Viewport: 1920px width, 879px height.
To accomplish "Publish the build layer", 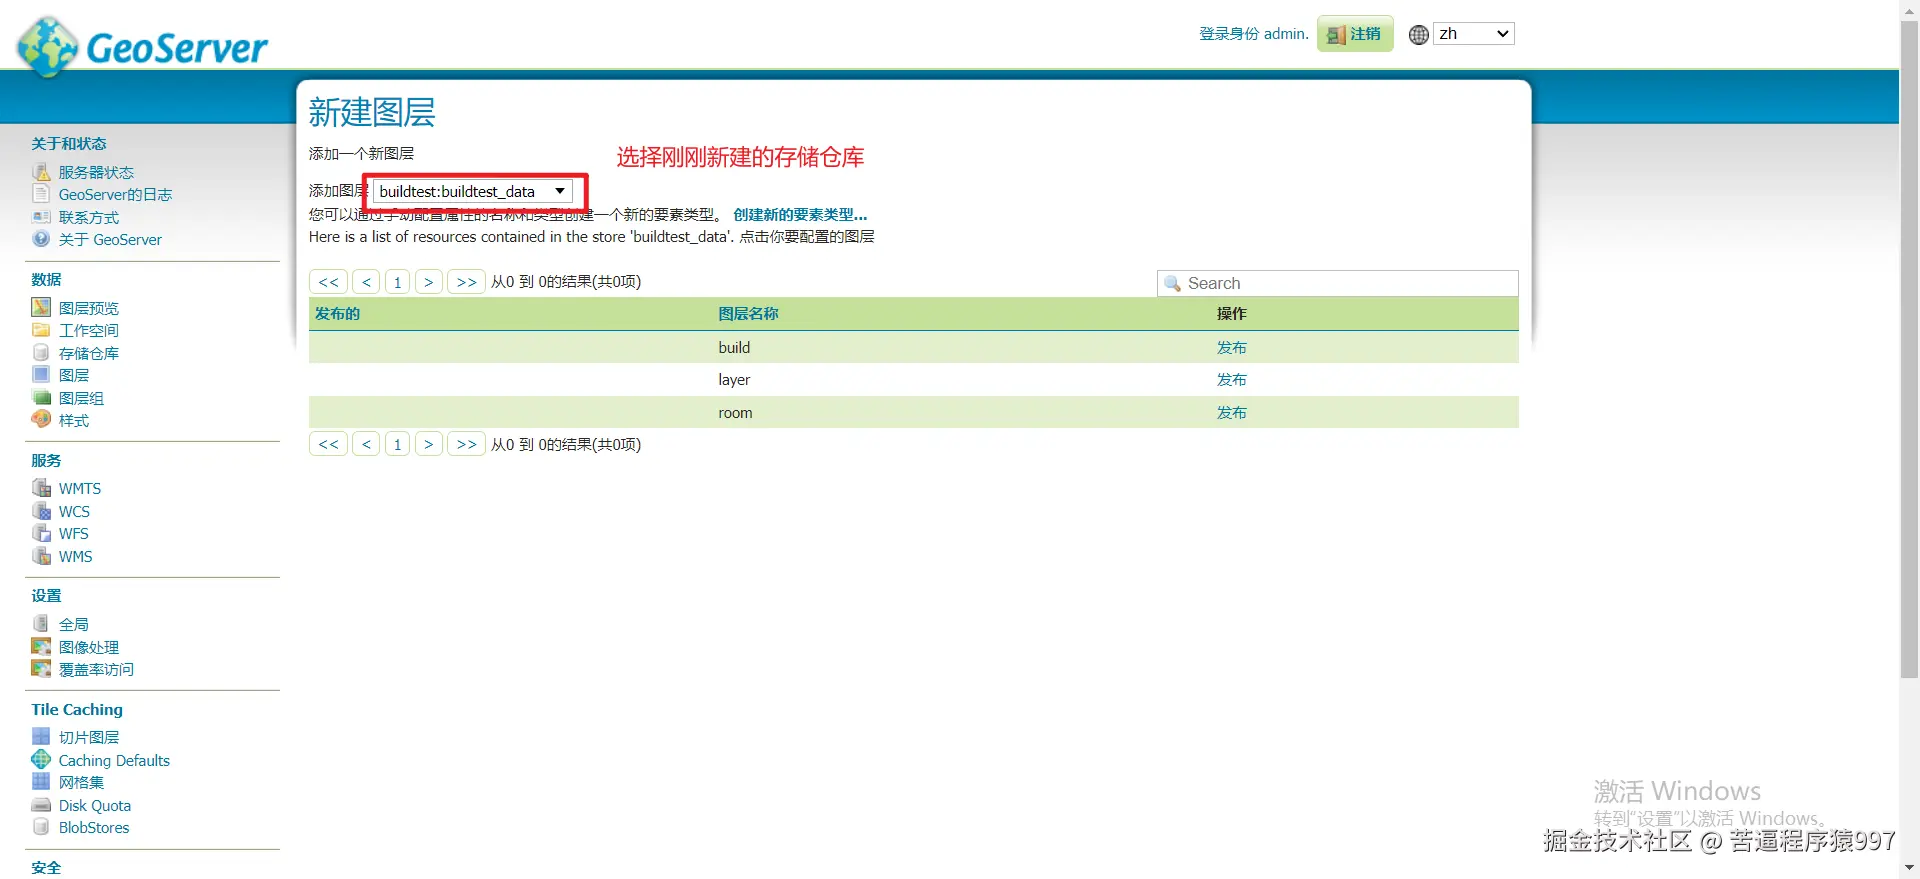I will 1231,347.
